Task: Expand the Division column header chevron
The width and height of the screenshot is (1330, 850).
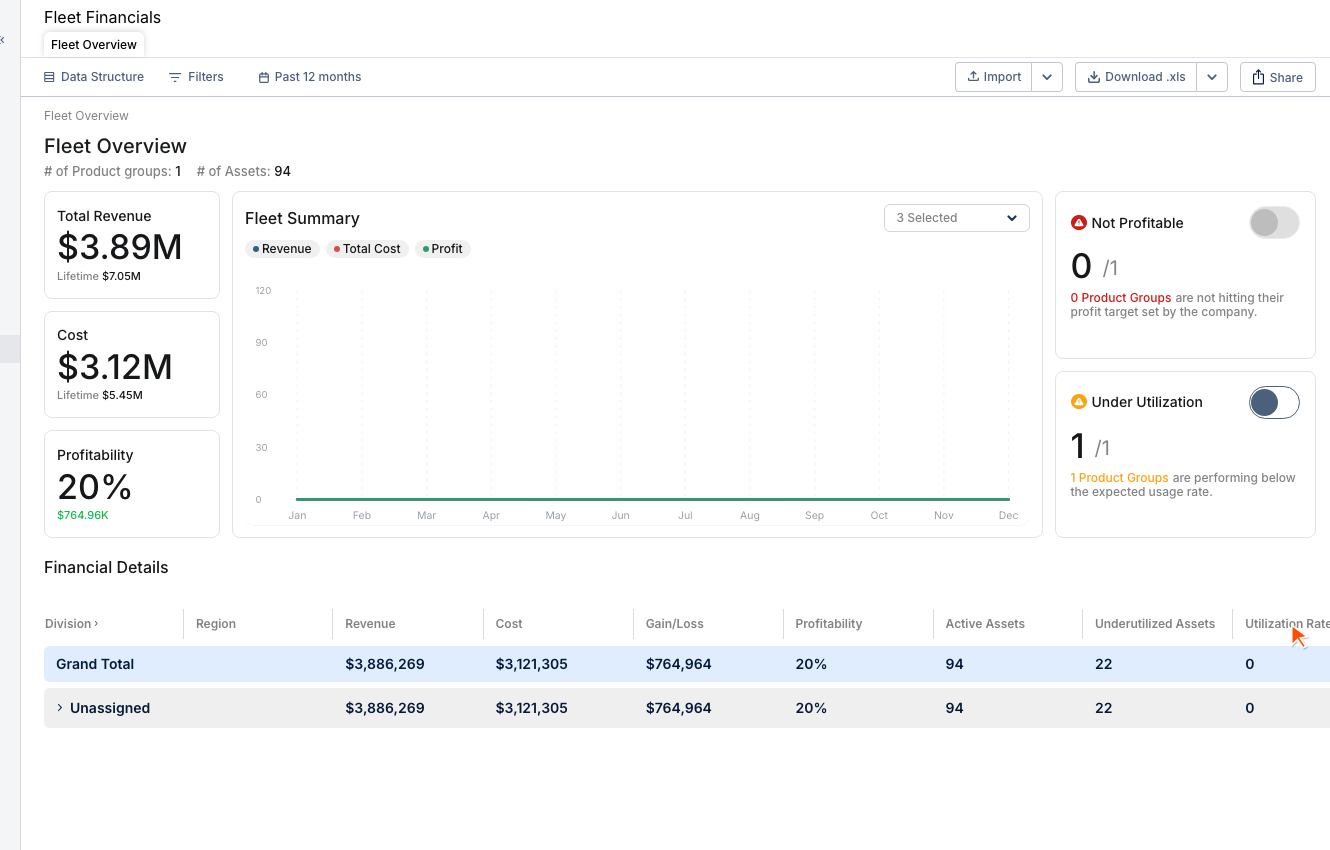Action: pos(96,624)
